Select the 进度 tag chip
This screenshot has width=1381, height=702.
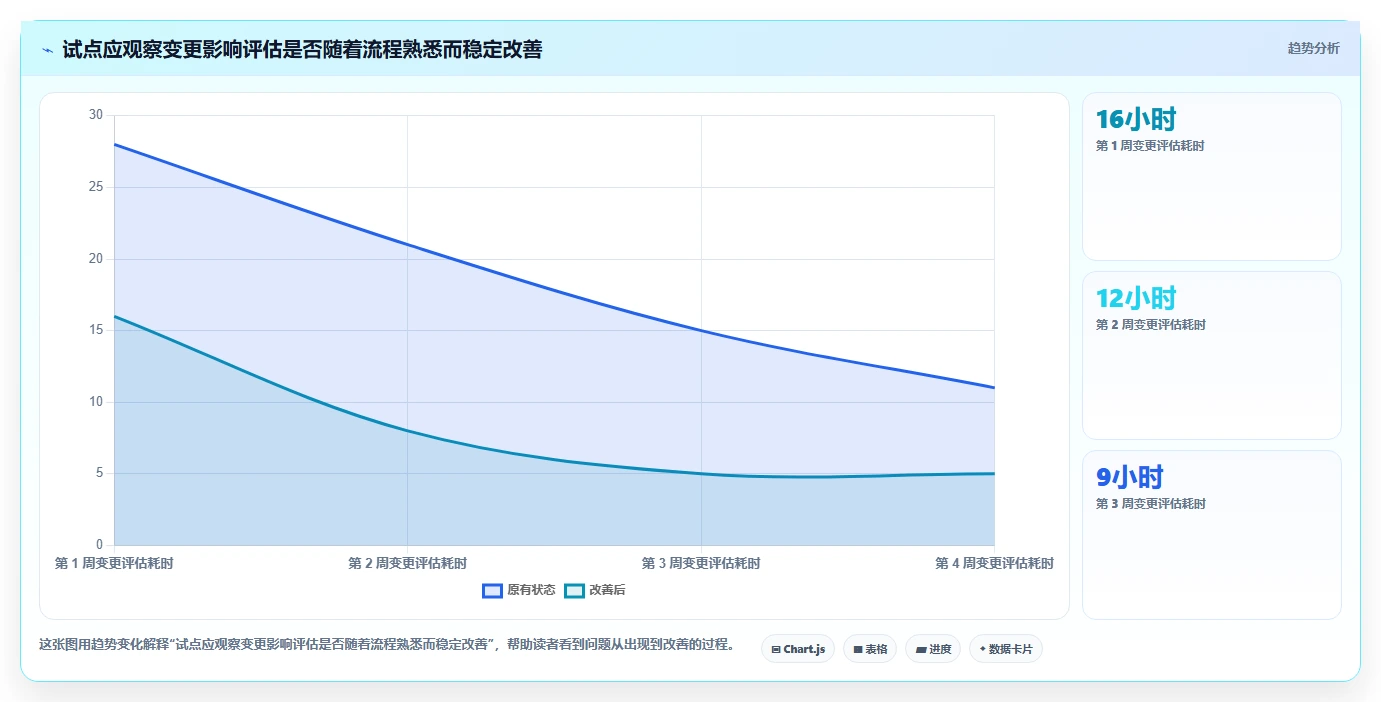(933, 649)
